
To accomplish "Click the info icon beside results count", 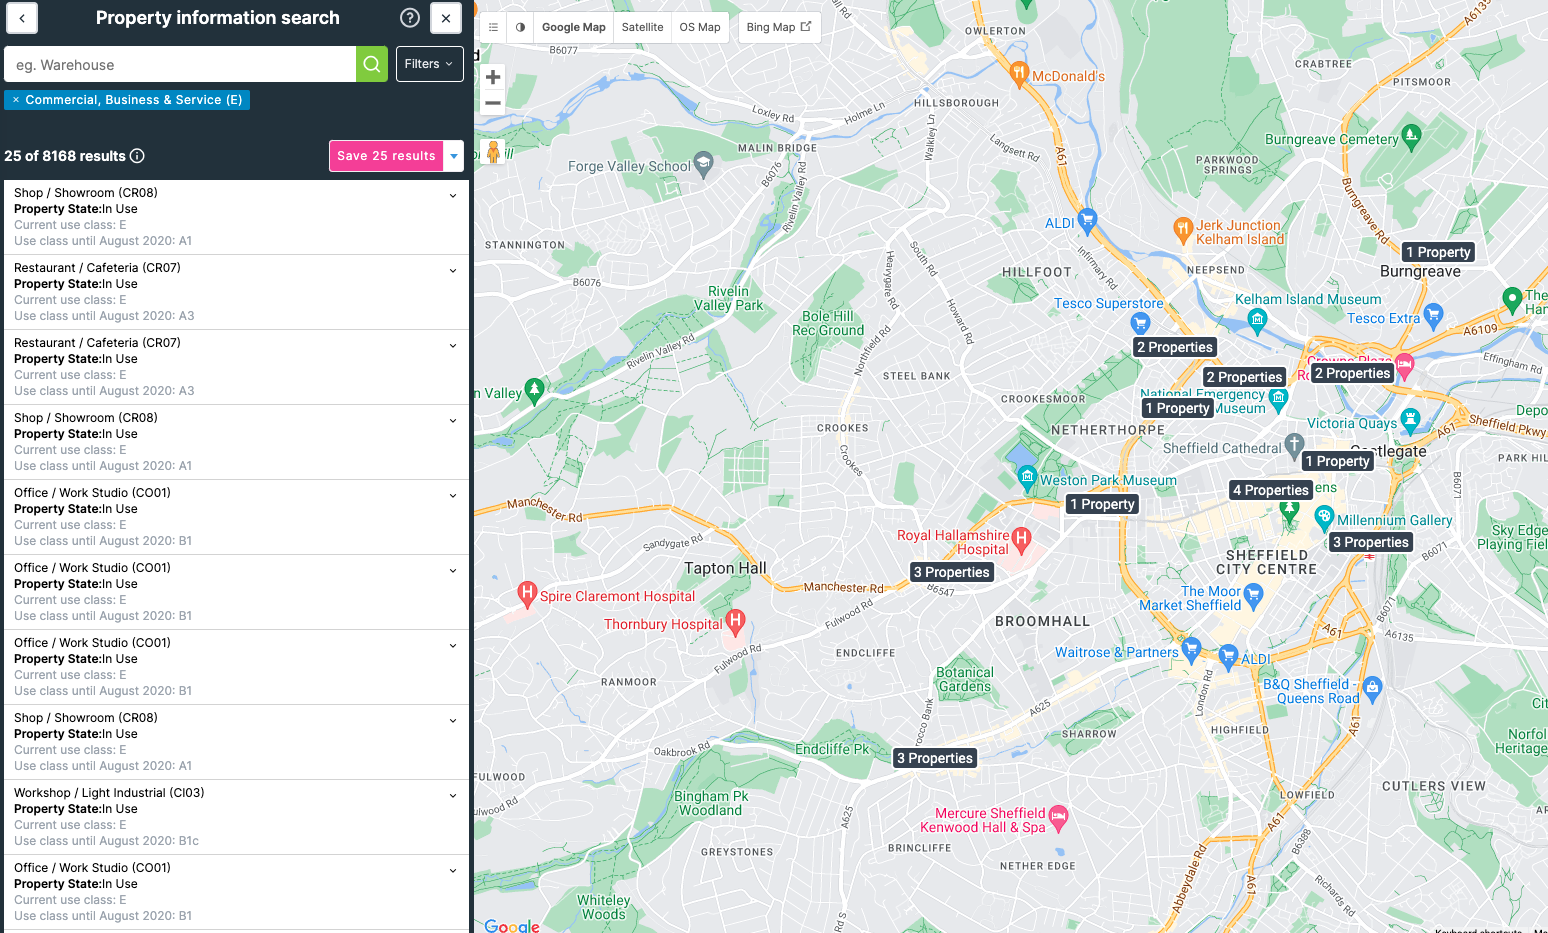I will (139, 156).
